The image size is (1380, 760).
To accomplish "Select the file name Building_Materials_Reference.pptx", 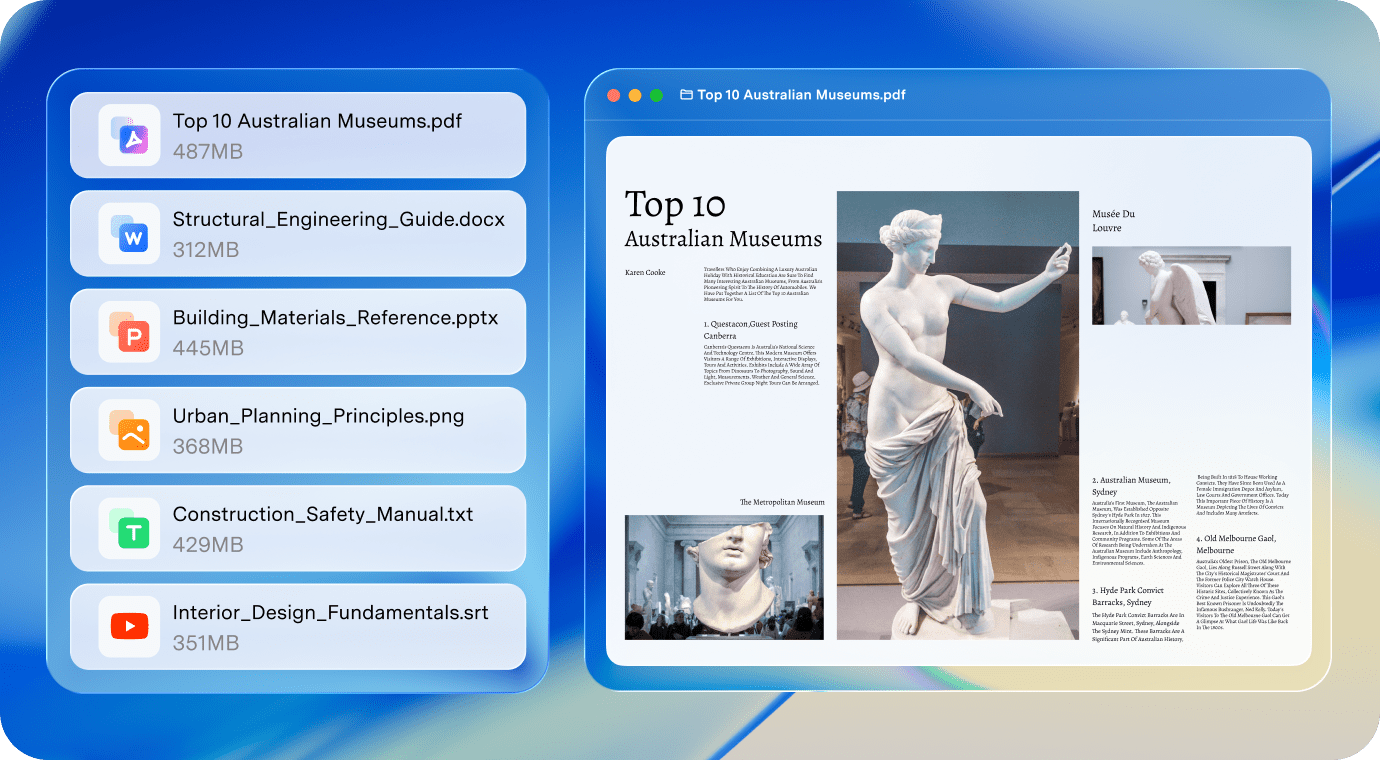I will click(x=335, y=318).
